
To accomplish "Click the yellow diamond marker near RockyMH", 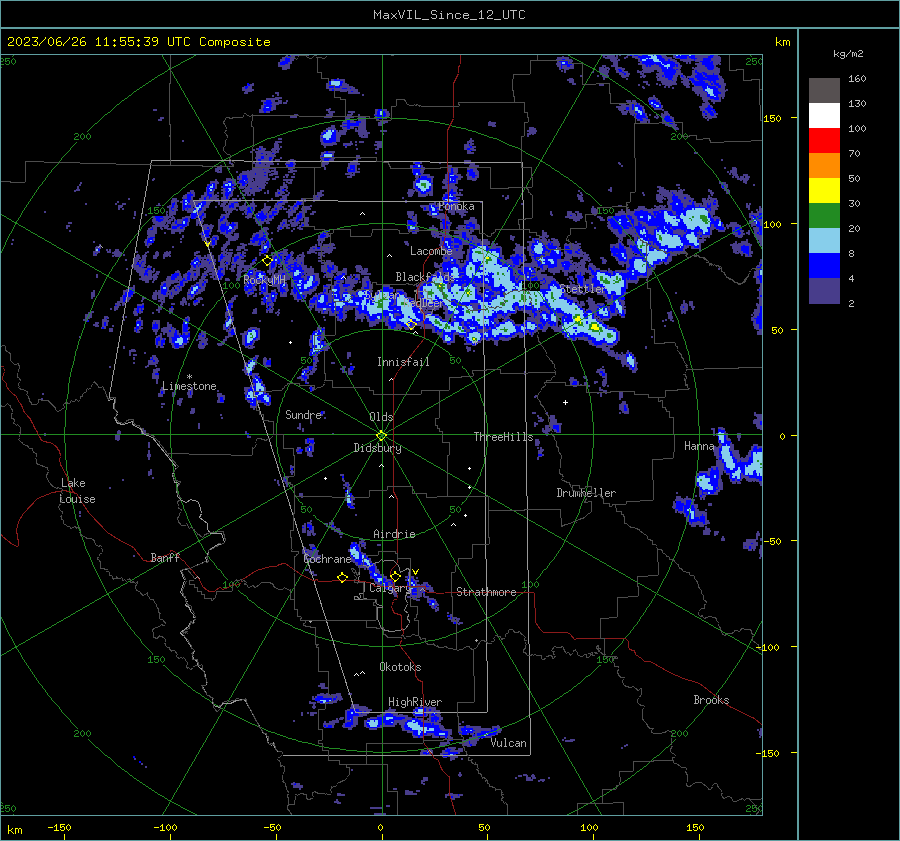I will click(x=267, y=261).
